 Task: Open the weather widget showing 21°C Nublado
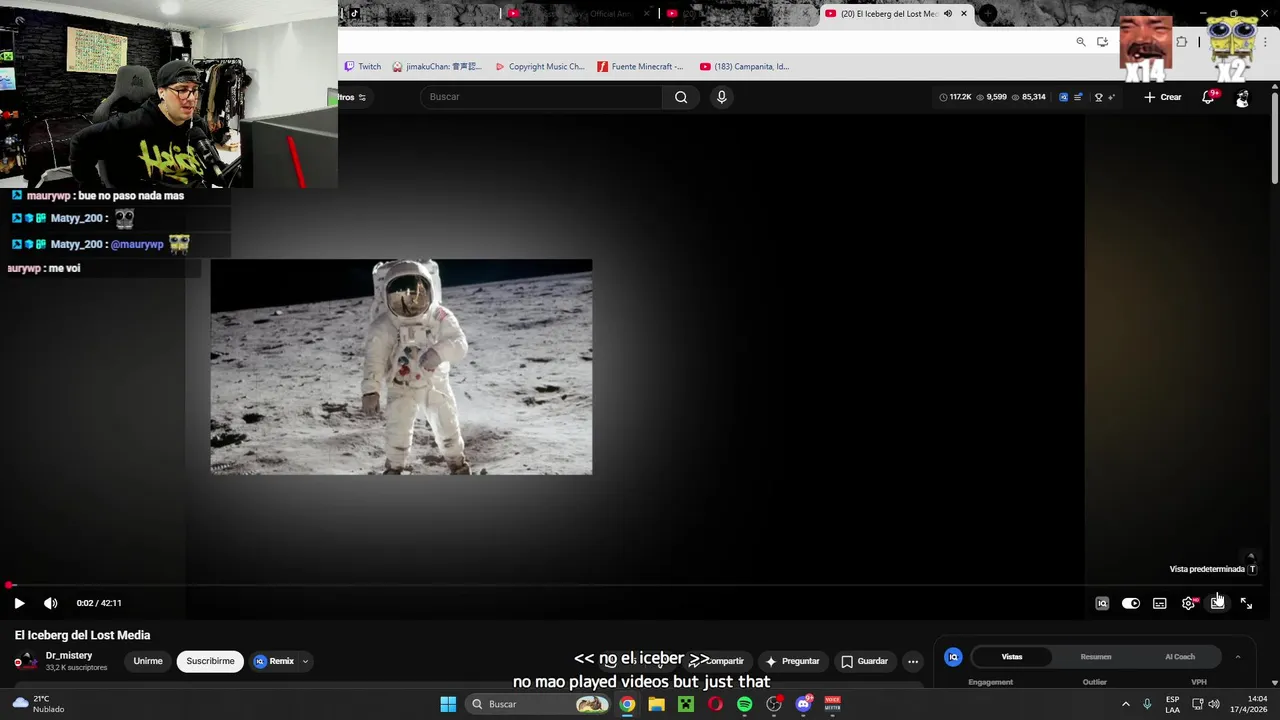tap(40, 704)
